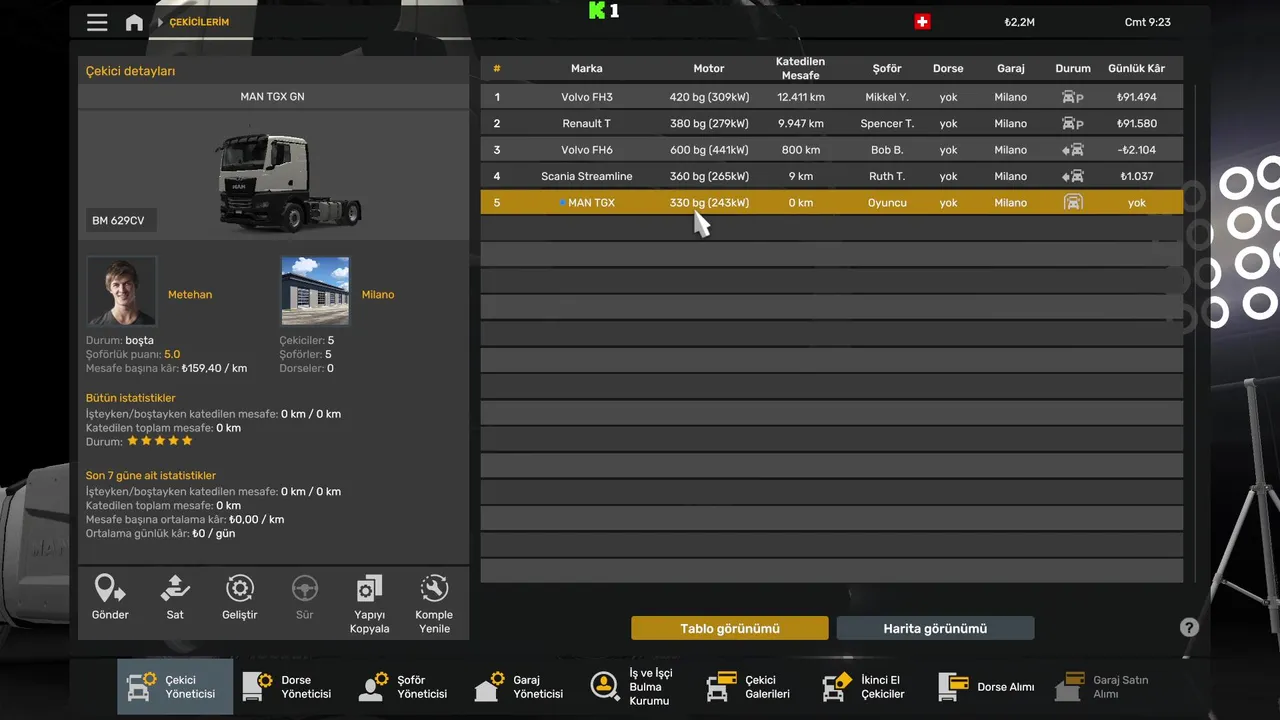Click the driver portrait thumbnail
Image resolution: width=1280 pixels, height=720 pixels.
point(122,291)
